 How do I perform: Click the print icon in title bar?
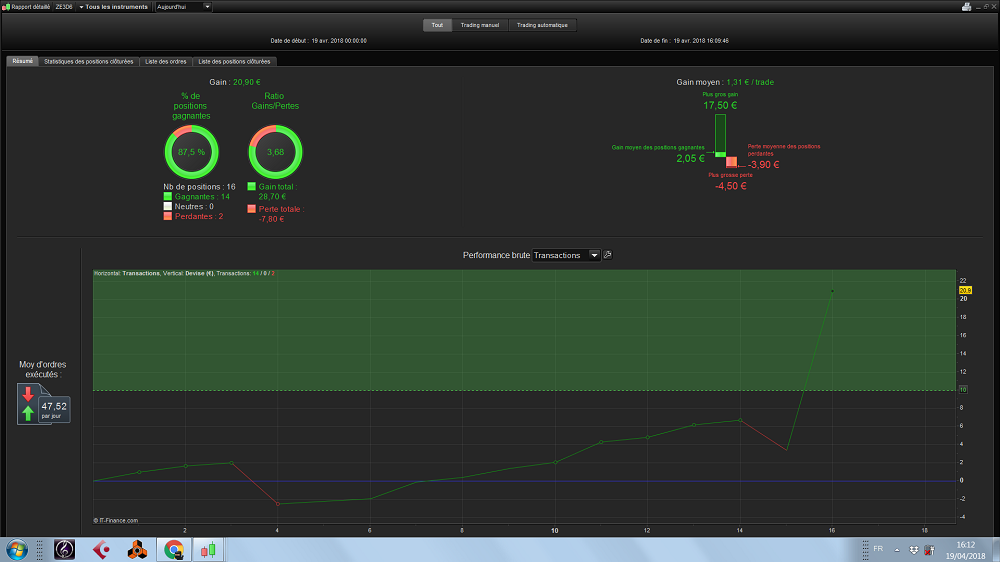(966, 6)
